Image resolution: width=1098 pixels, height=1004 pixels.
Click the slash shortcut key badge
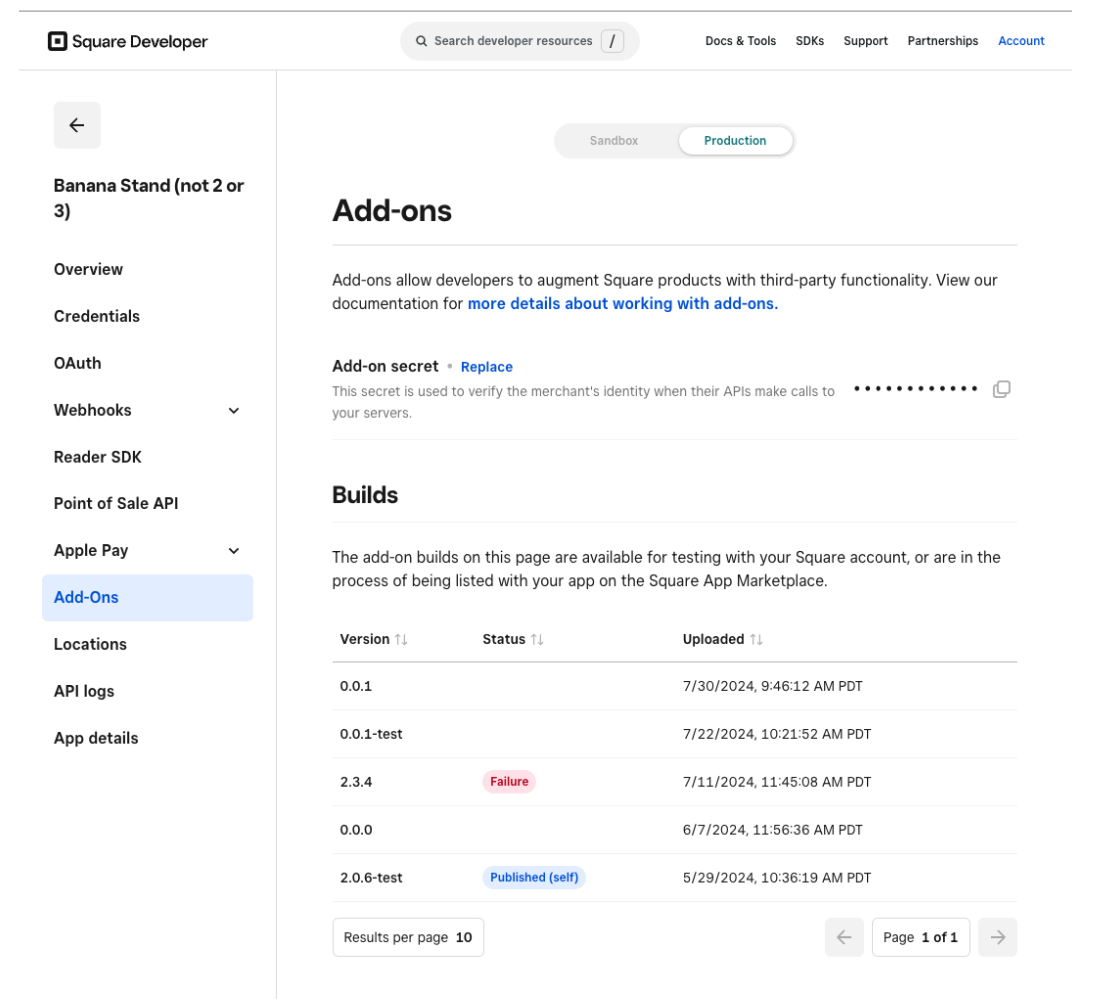612,41
